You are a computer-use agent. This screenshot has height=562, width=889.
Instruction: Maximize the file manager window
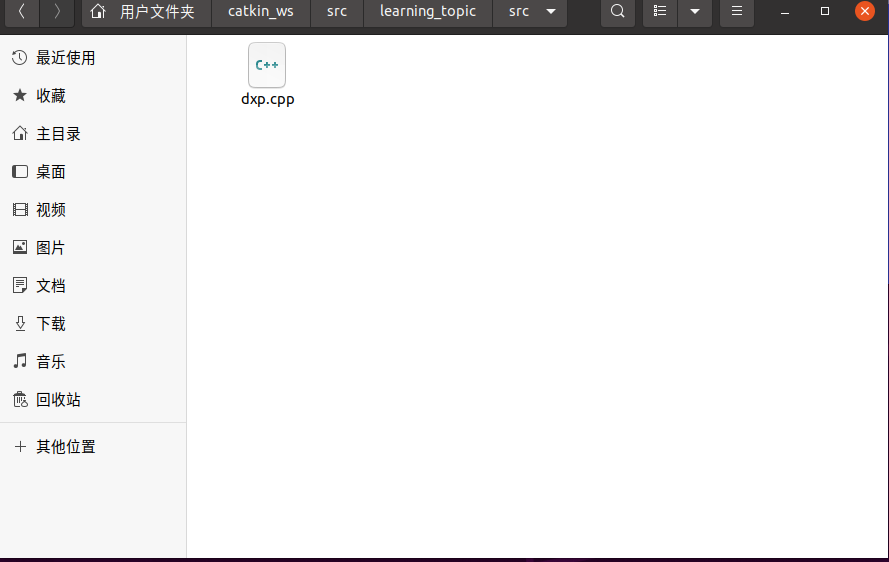pyautogui.click(x=825, y=11)
